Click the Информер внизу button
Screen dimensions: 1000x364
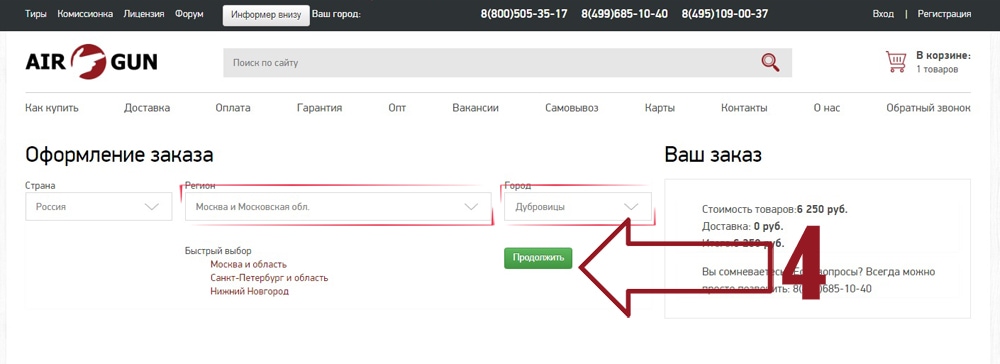266,15
